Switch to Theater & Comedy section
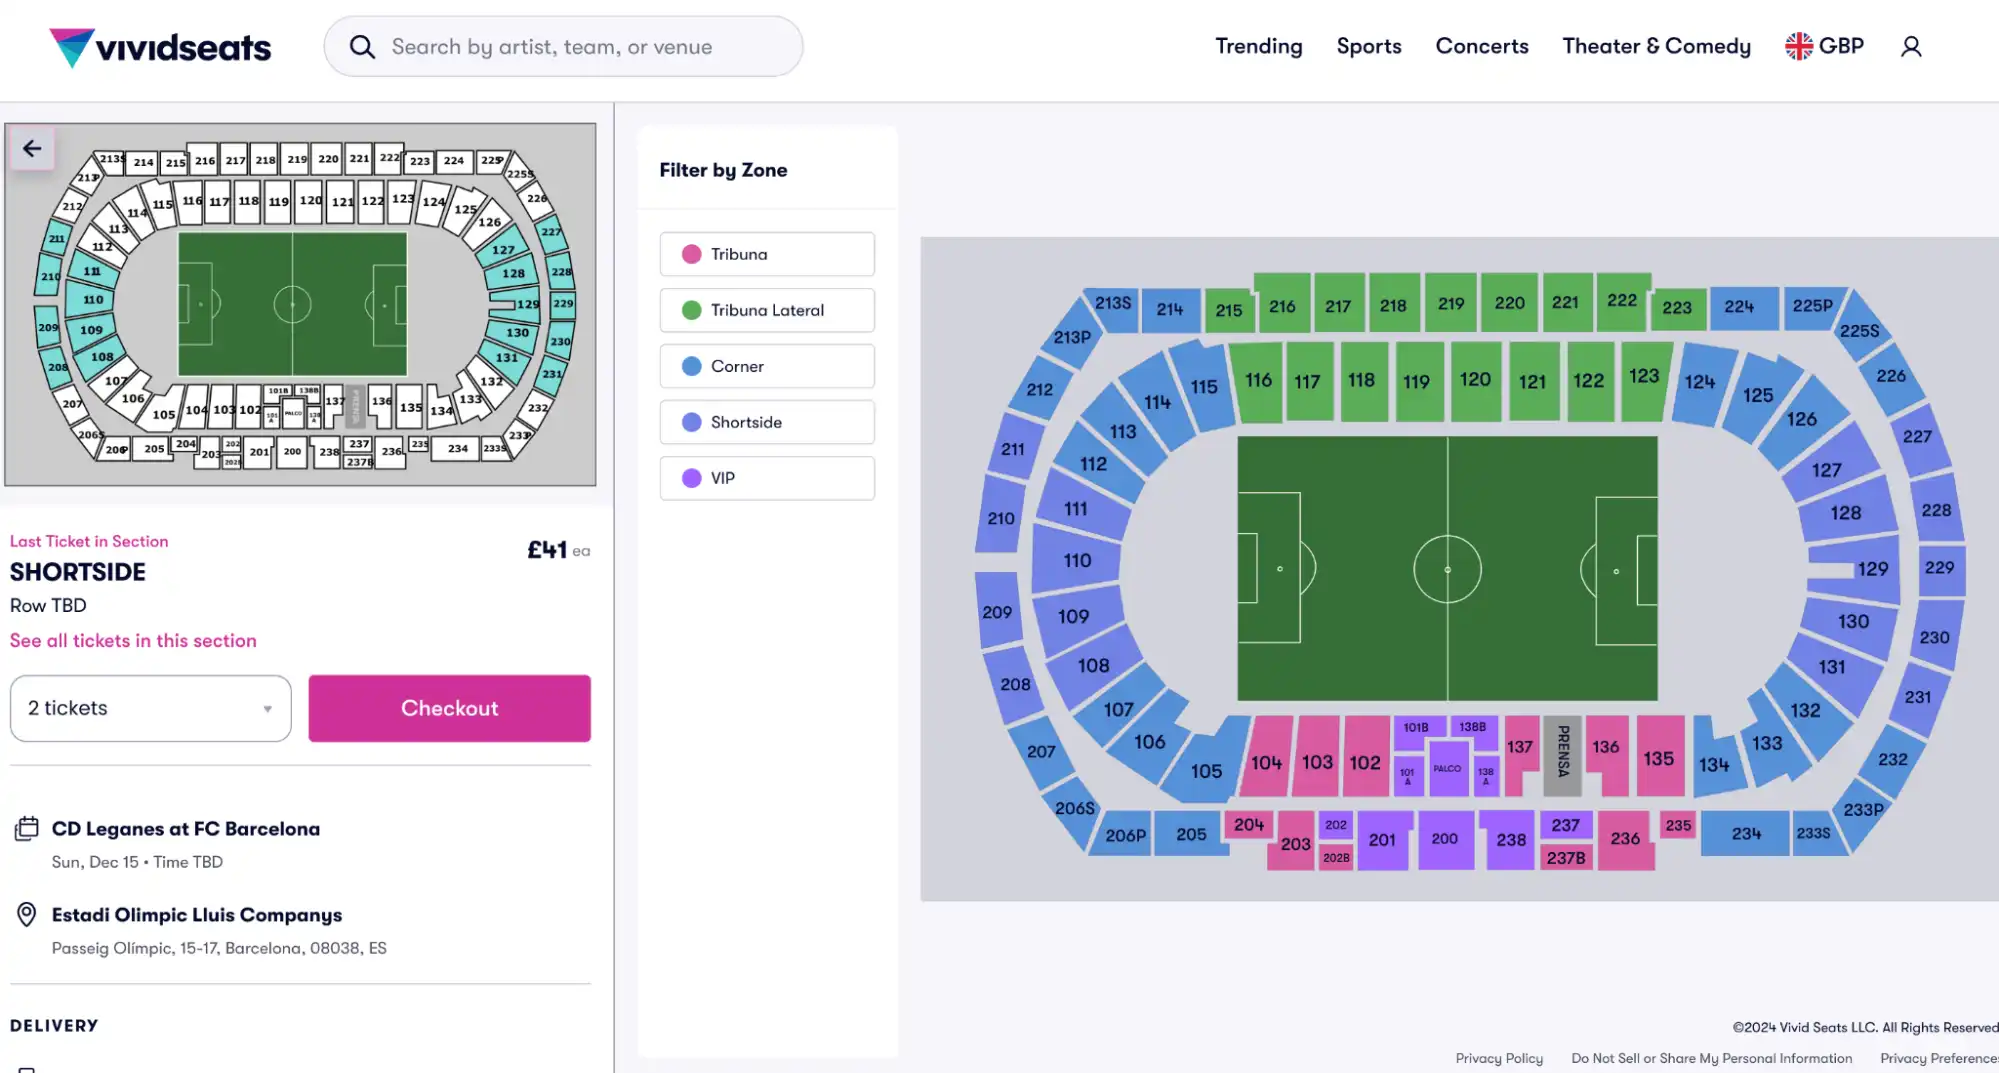The width and height of the screenshot is (1999, 1073). (1655, 46)
